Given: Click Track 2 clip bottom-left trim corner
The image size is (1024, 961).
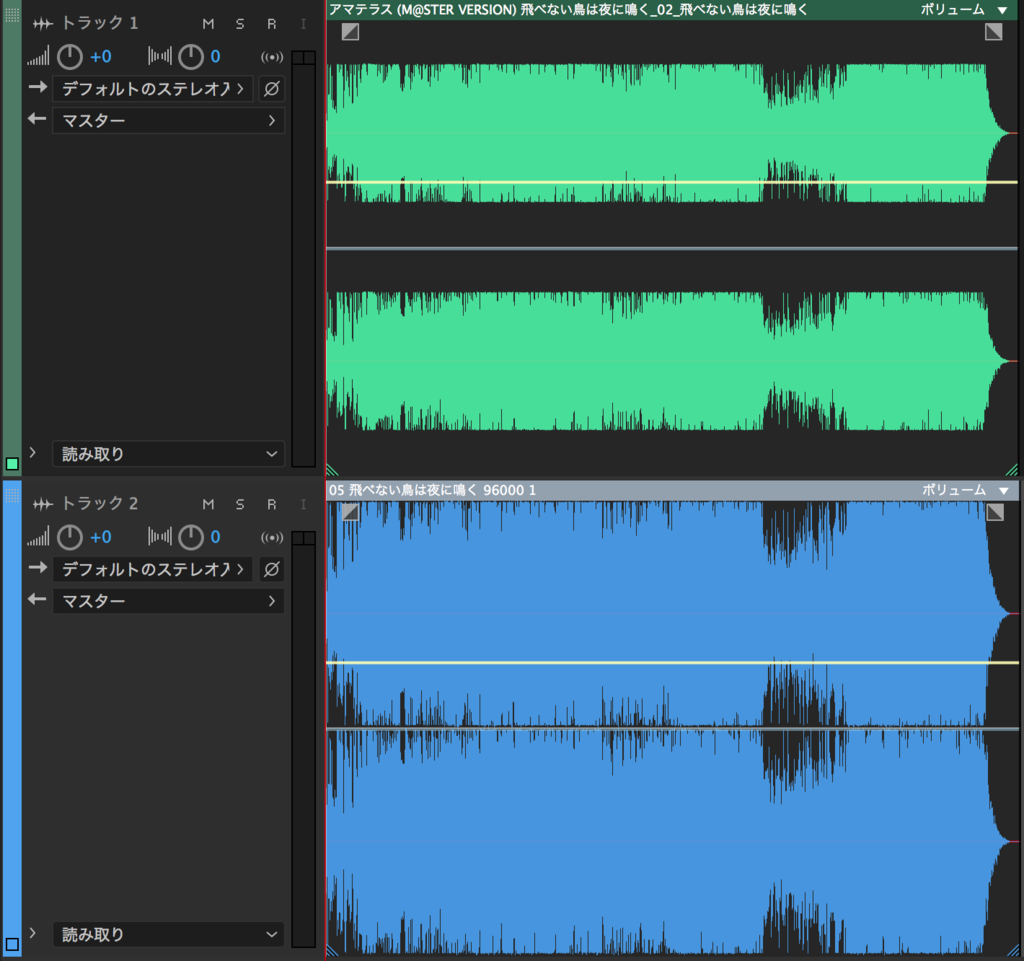Looking at the screenshot, I should (x=332, y=951).
